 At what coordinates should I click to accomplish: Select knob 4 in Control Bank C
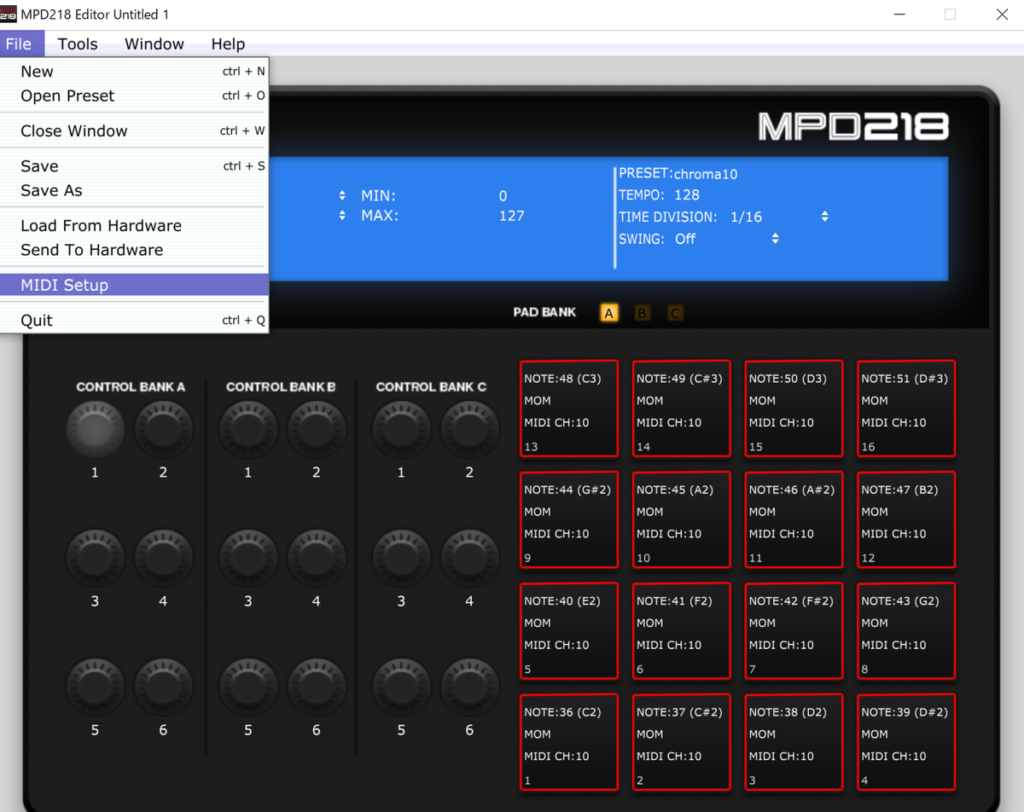tap(470, 558)
